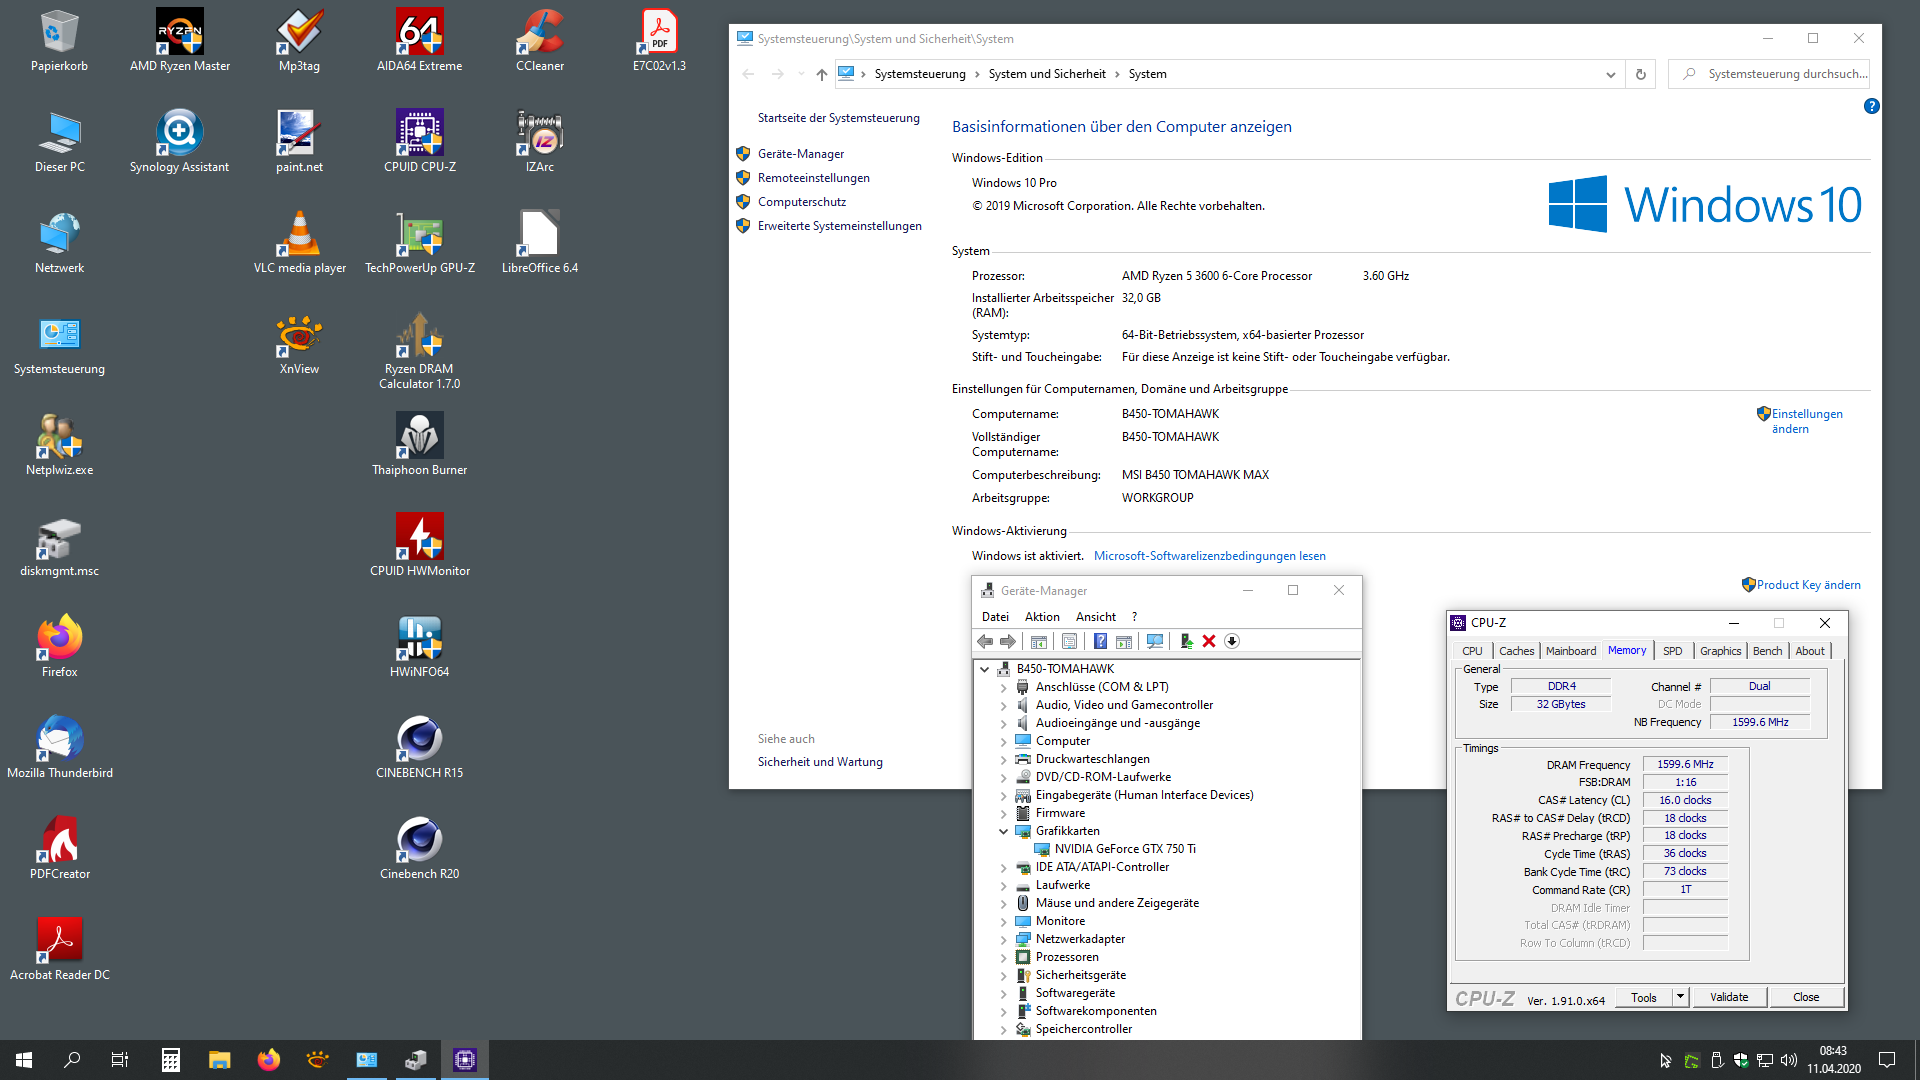Click the calculator icon in the taskbar

click(170, 1059)
